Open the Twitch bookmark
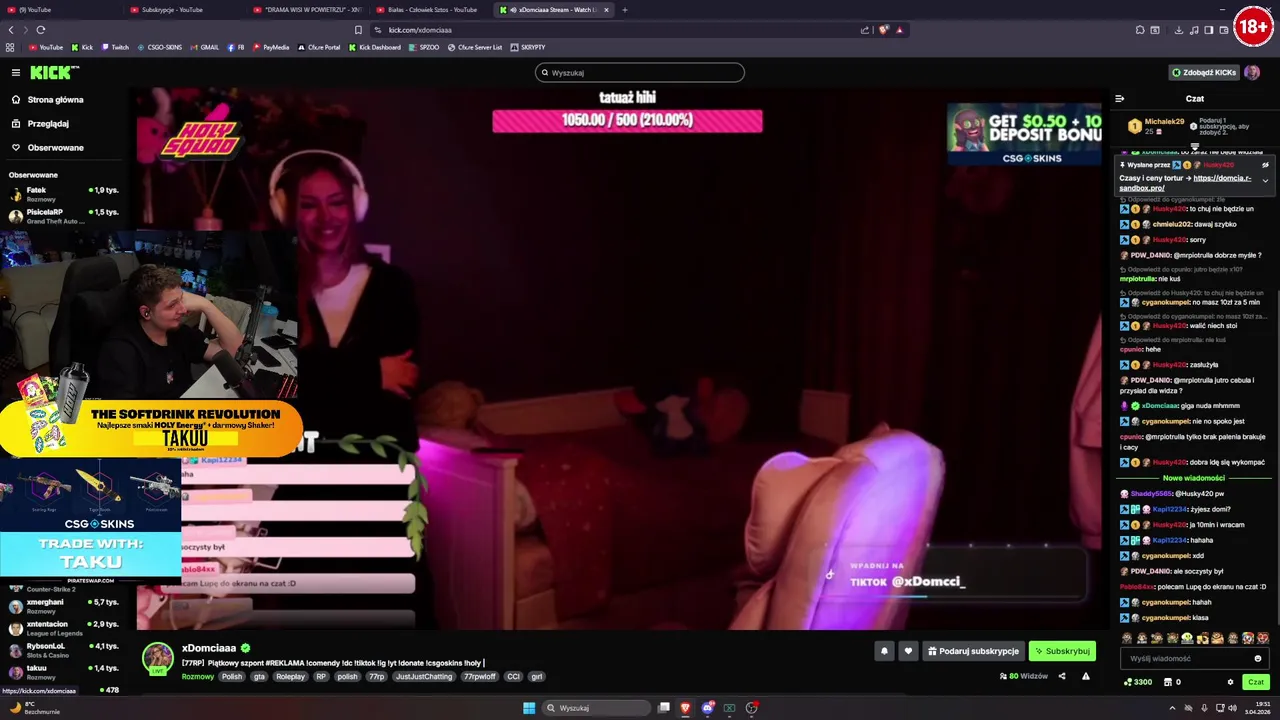The width and height of the screenshot is (1280, 720). [x=115, y=47]
